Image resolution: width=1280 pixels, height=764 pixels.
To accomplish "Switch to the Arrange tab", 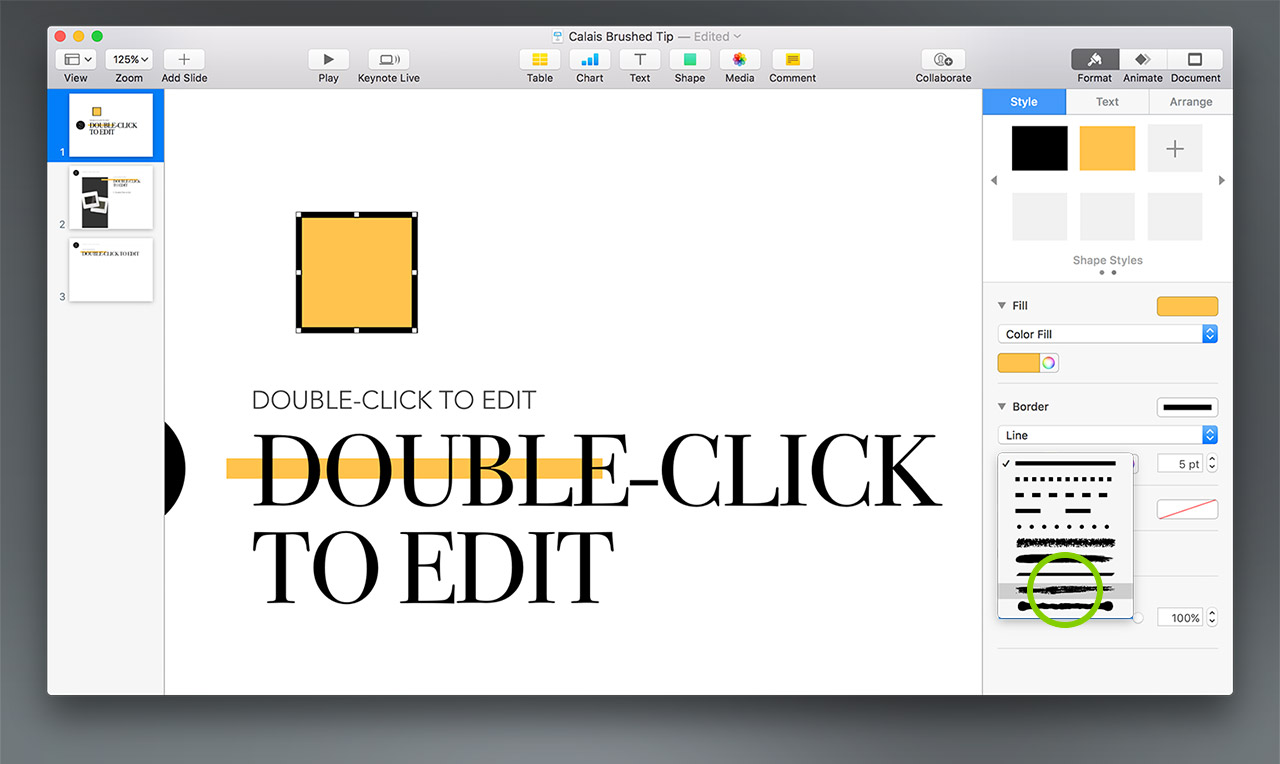I will 1190,102.
